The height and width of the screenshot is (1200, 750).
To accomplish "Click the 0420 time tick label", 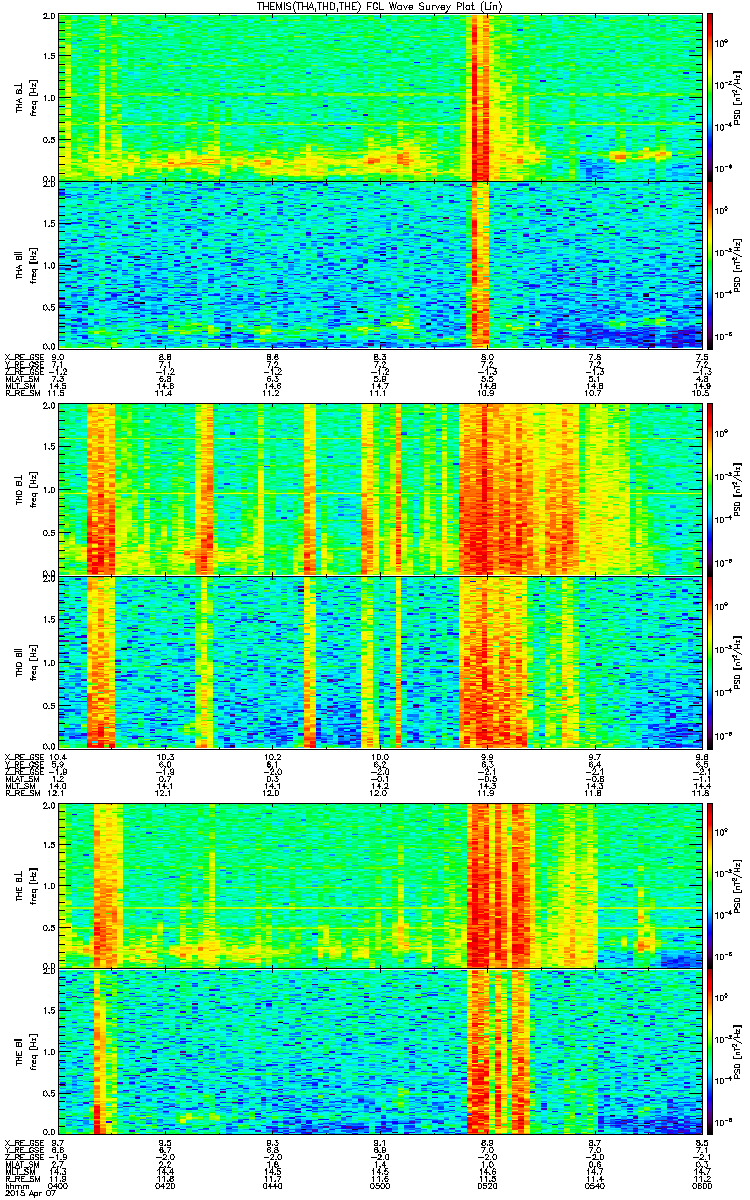I will click(x=166, y=1187).
